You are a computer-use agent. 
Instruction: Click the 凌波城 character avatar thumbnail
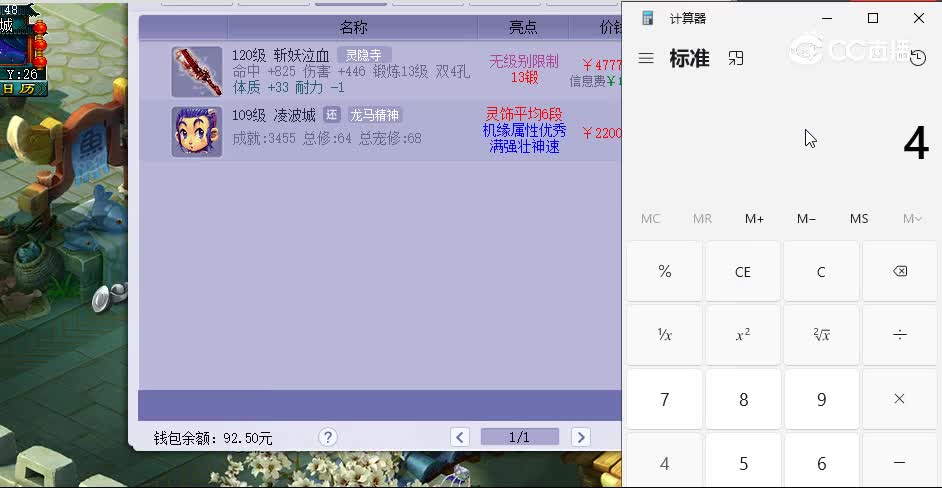click(x=196, y=132)
